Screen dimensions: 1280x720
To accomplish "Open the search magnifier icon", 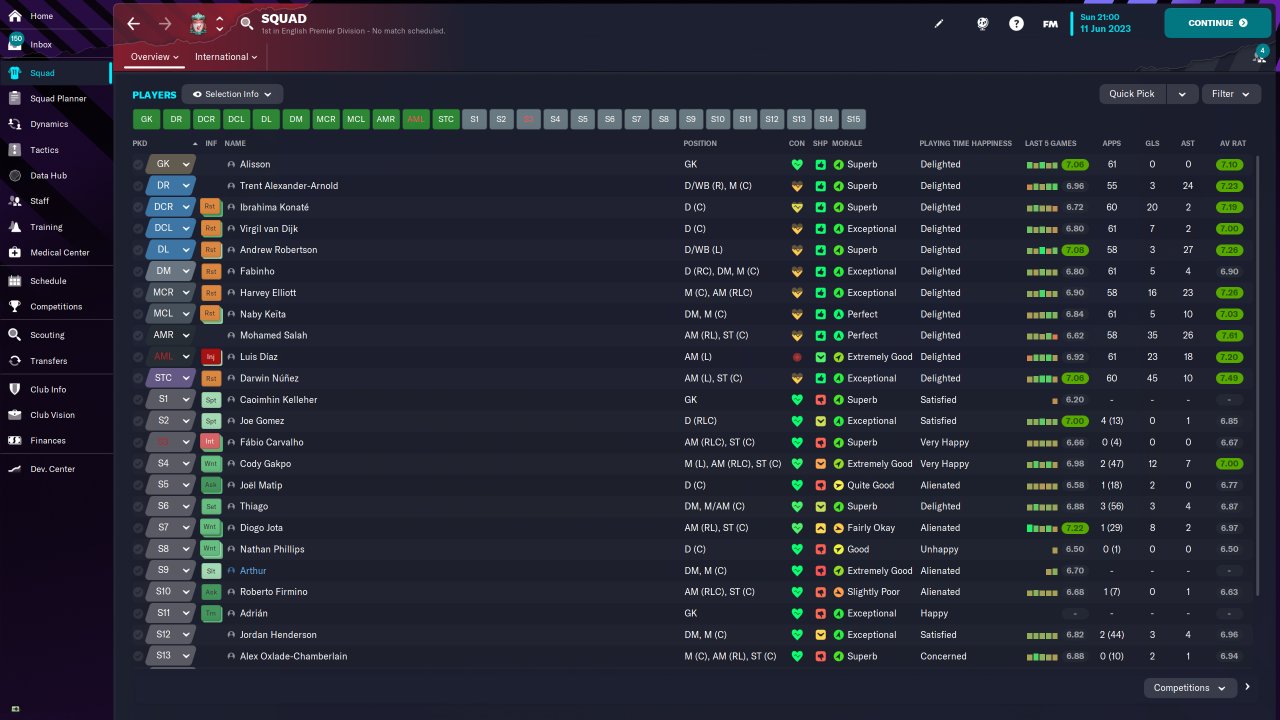I will pos(247,23).
